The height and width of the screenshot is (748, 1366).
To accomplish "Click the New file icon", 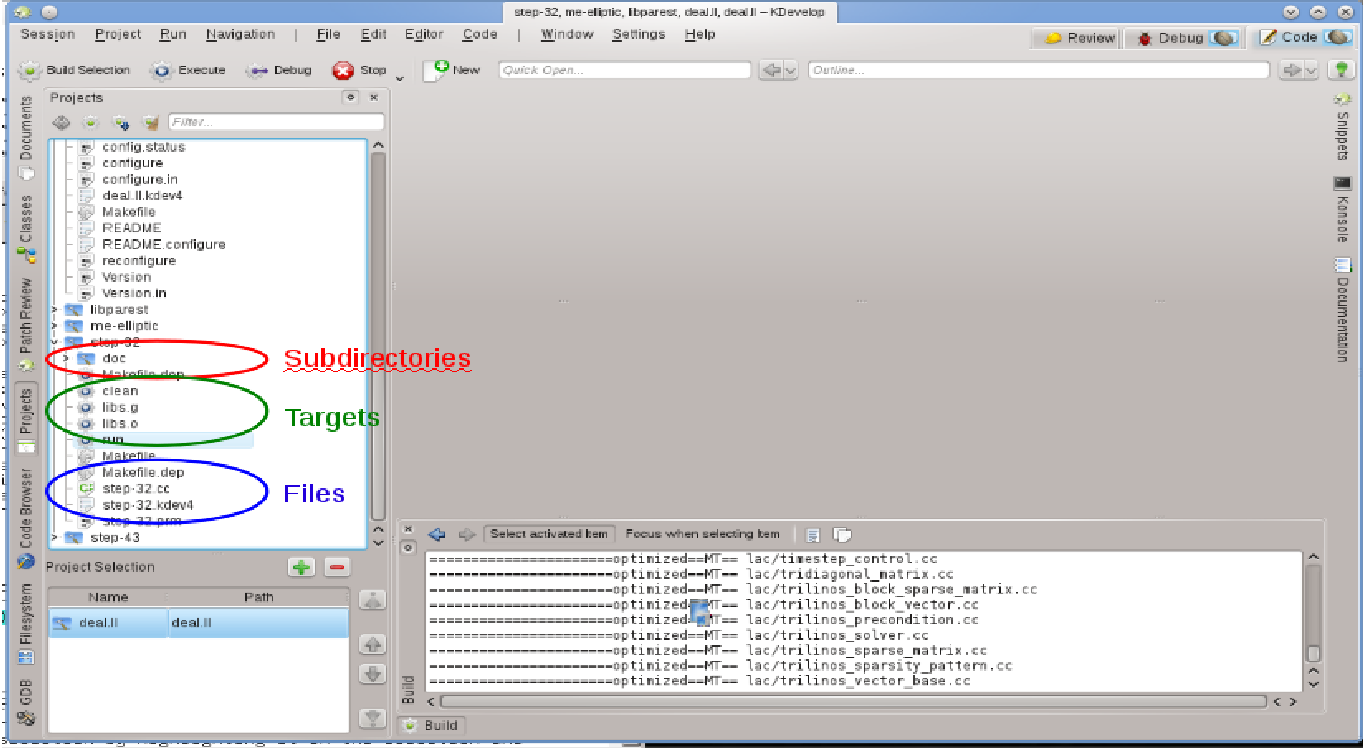I will (x=437, y=70).
